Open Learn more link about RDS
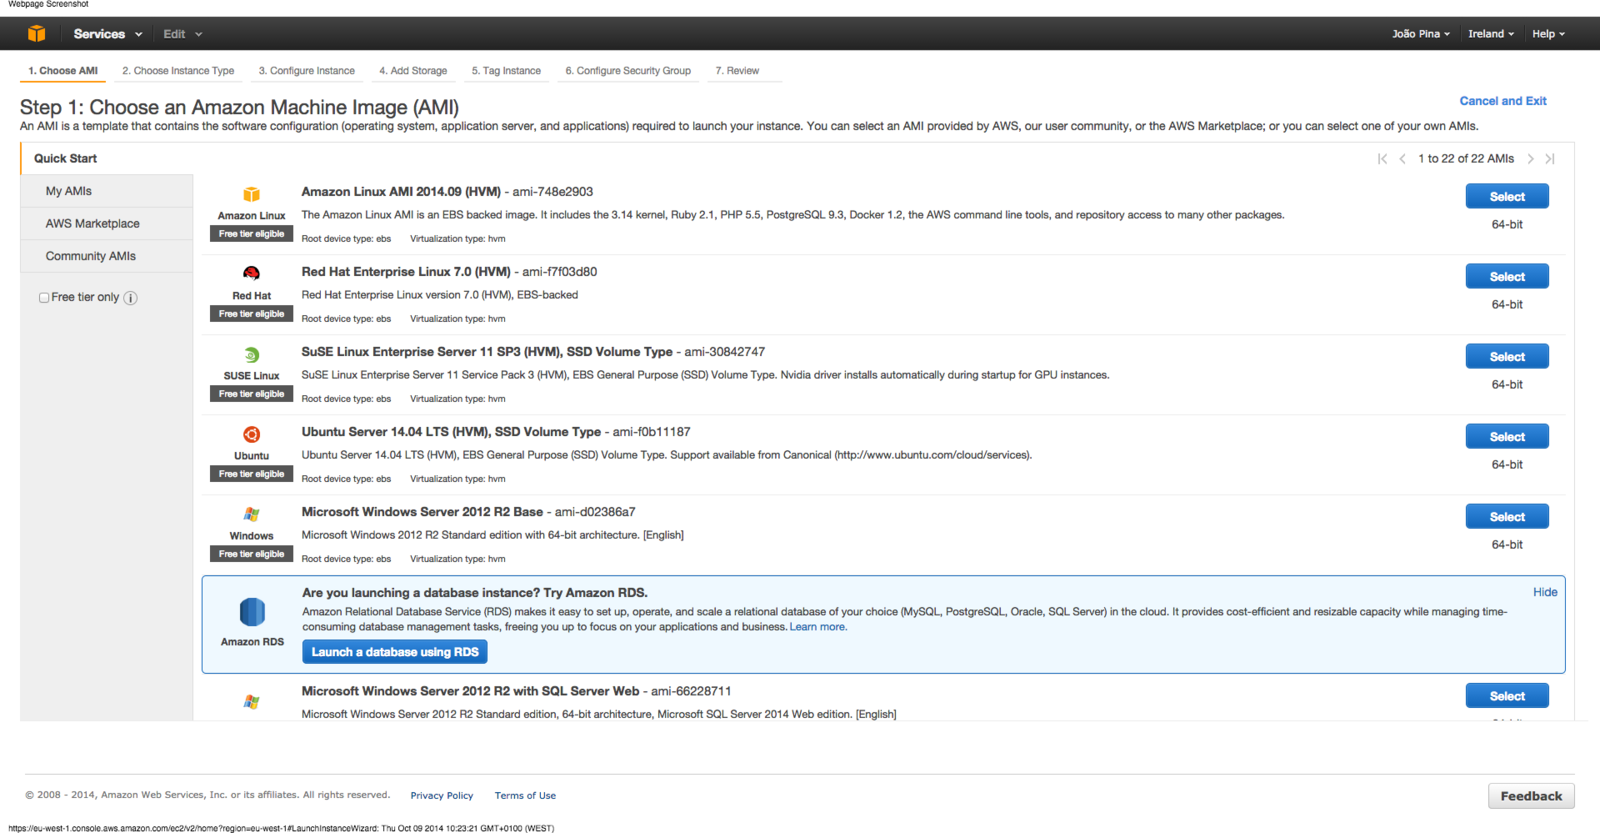Screen dimensions: 1600x833 [818, 627]
